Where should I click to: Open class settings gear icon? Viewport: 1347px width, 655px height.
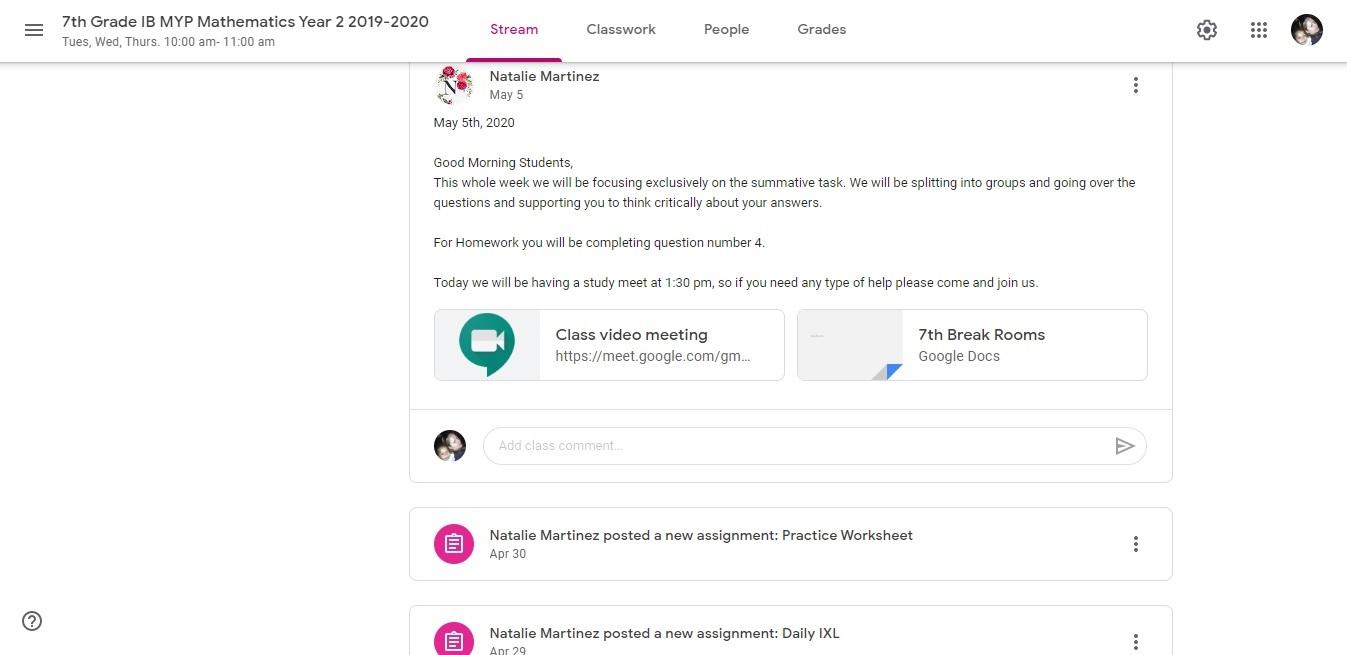(1207, 30)
